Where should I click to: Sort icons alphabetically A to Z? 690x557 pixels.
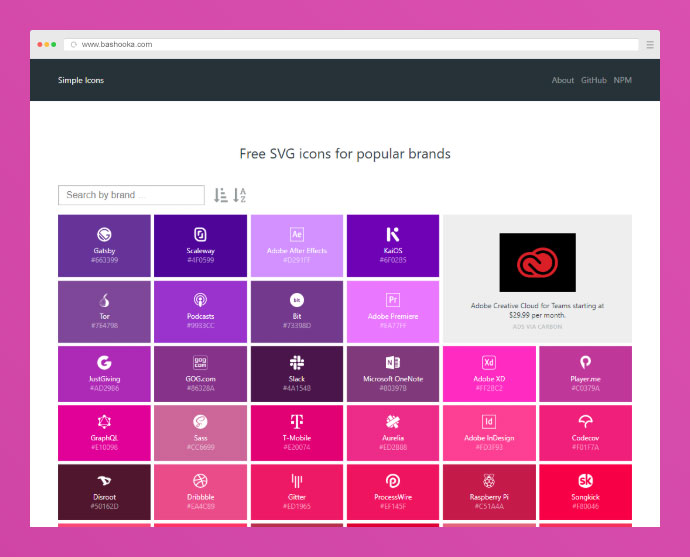(239, 195)
